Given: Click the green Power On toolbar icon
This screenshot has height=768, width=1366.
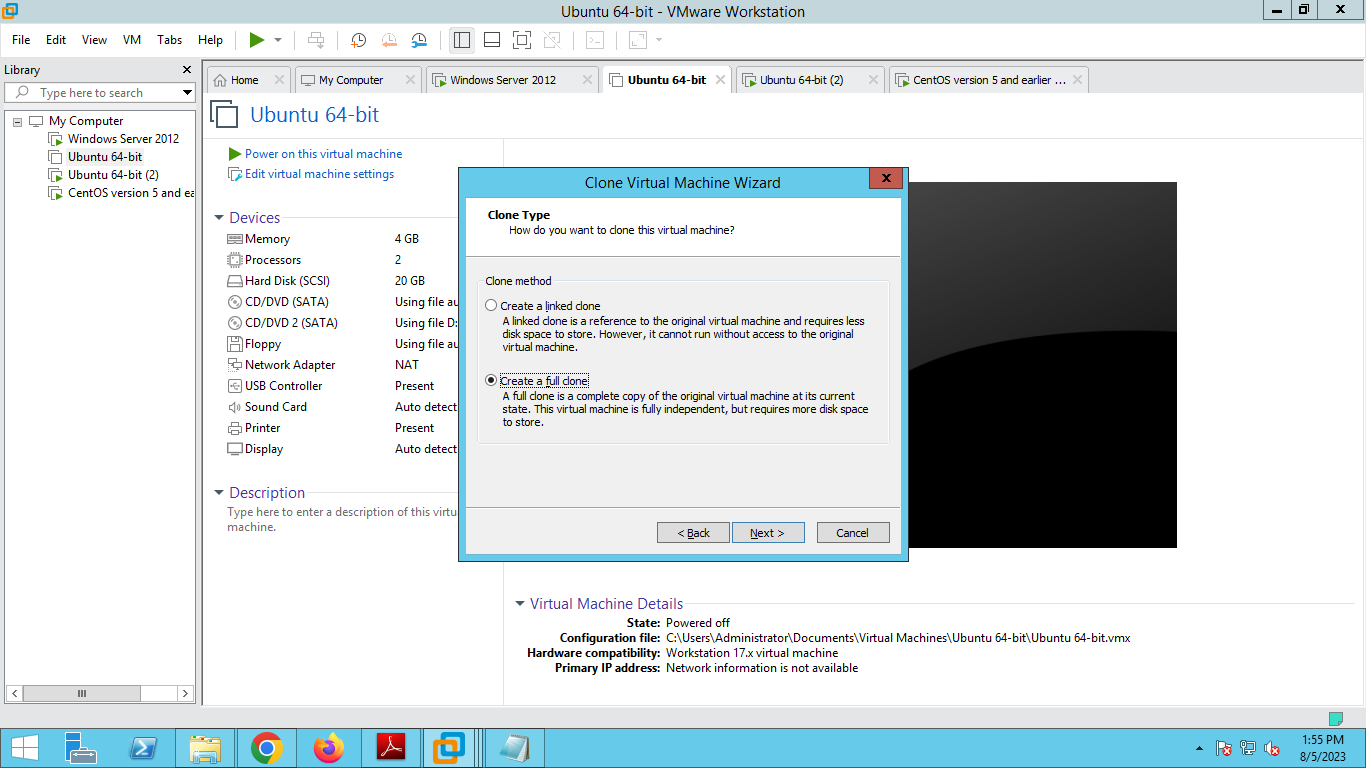Looking at the screenshot, I should click(x=257, y=40).
